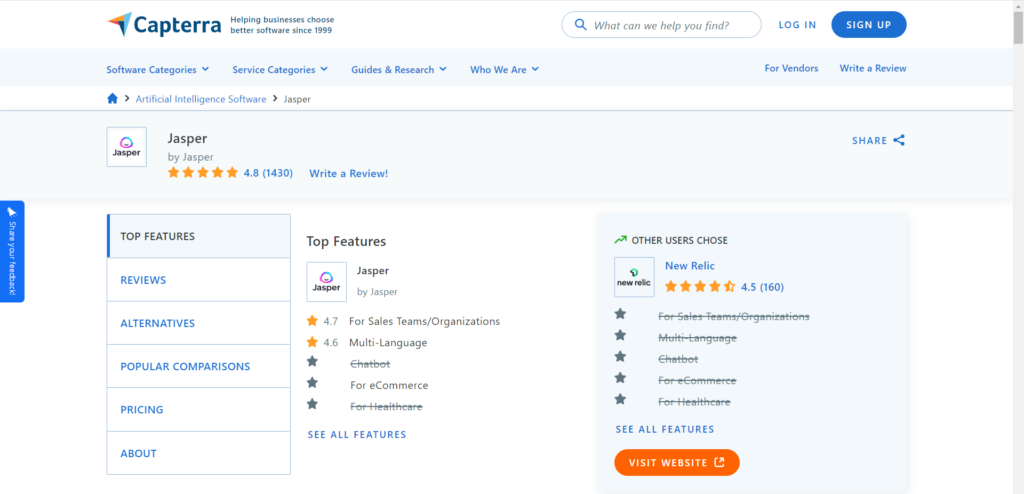
Task: Click Write a Review! next to rating
Action: coord(349,173)
